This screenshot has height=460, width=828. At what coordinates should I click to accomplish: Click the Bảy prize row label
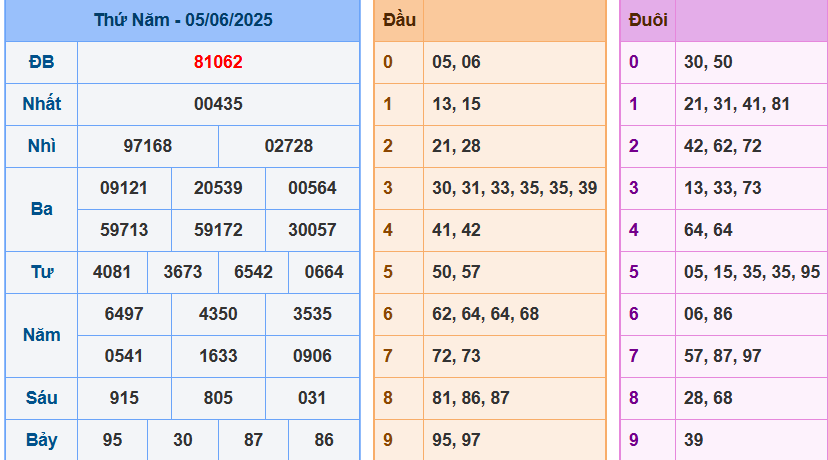(41, 440)
